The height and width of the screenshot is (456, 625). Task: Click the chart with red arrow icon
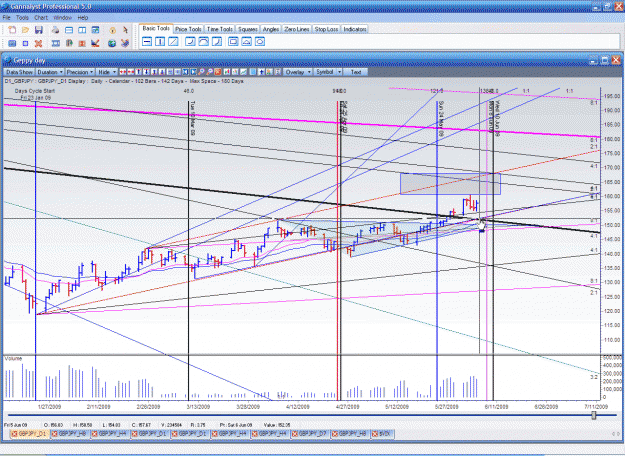(95, 43)
